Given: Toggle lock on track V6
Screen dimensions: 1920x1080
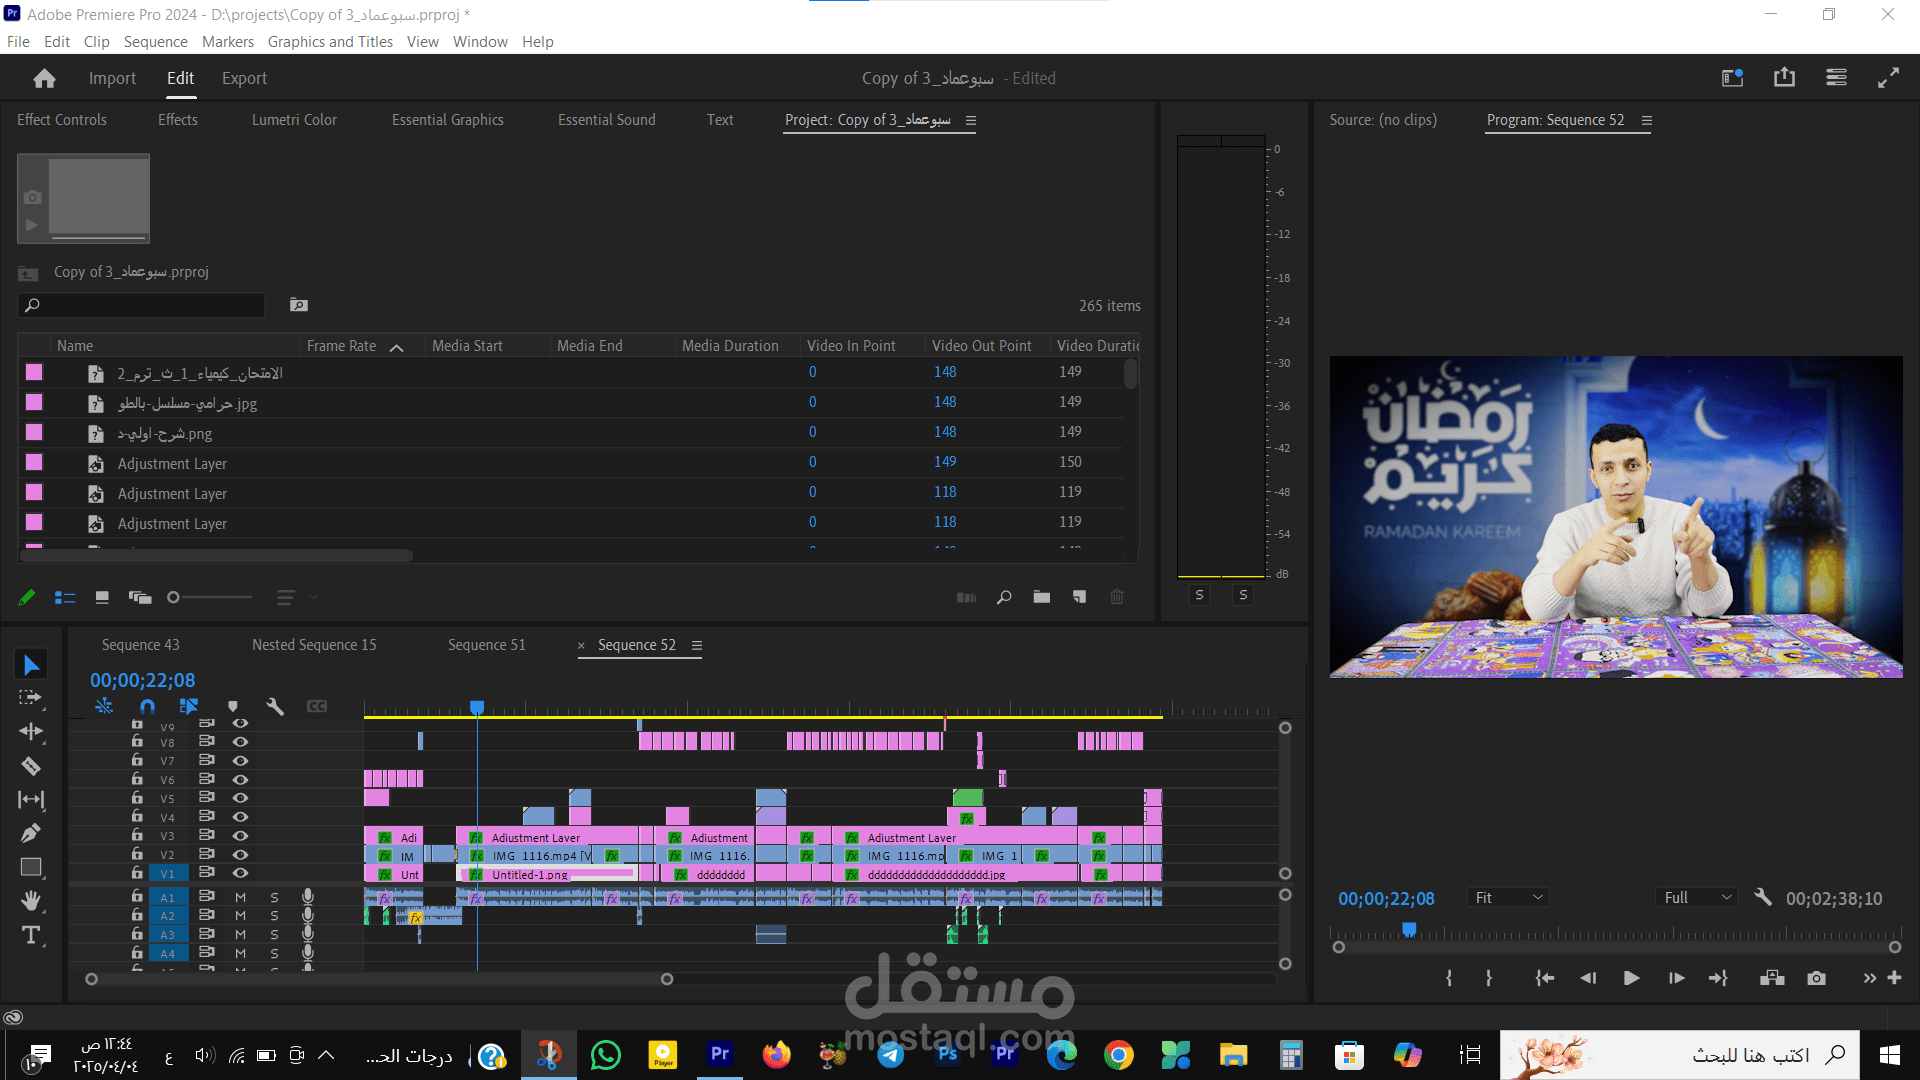Looking at the screenshot, I should (137, 779).
